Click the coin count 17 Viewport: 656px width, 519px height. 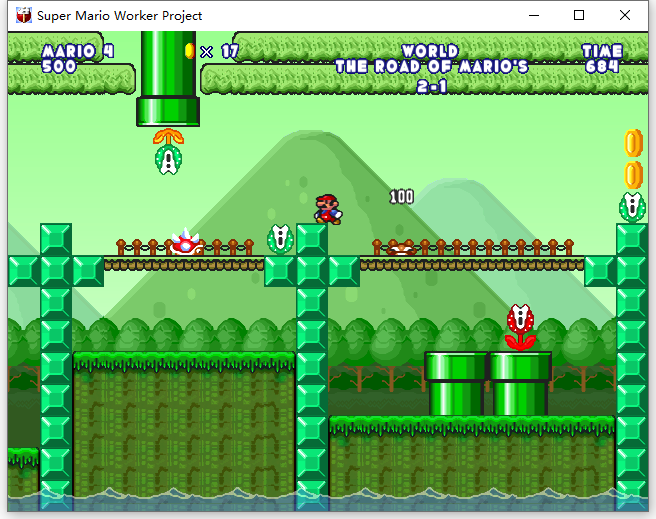click(x=230, y=51)
